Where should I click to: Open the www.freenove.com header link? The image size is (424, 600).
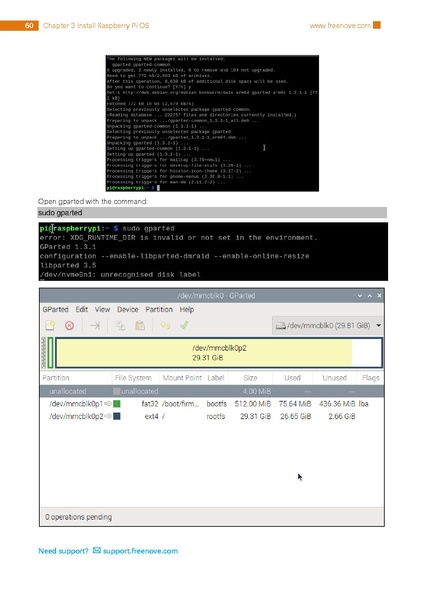click(340, 26)
